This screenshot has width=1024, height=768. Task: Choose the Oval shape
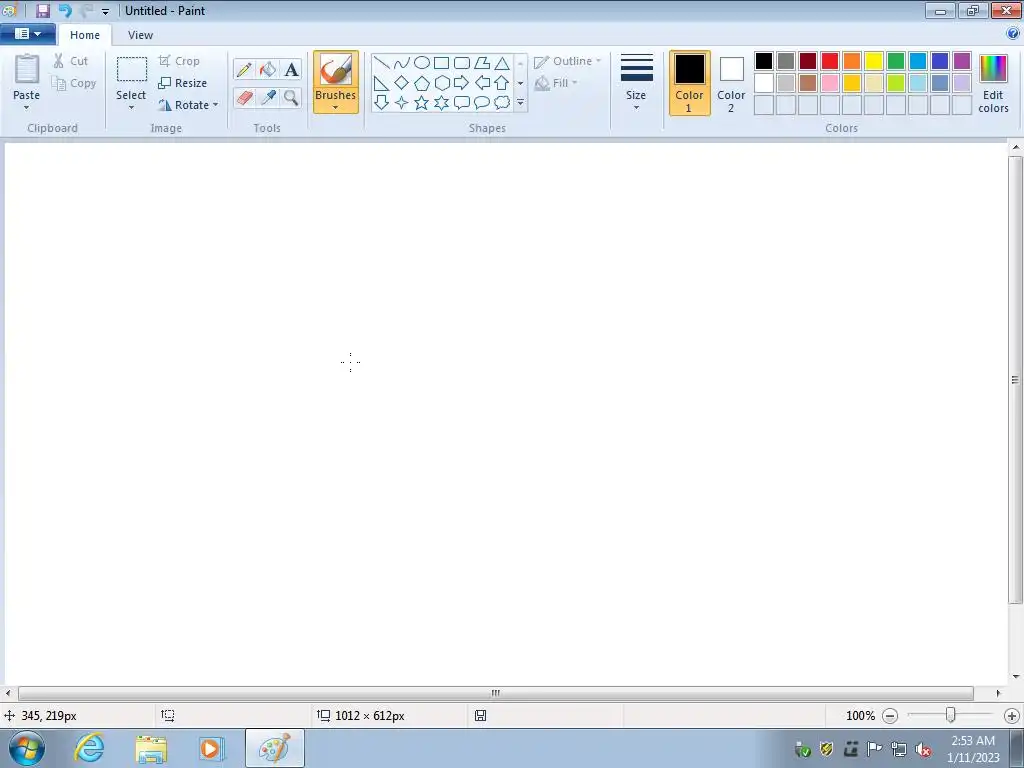pos(422,63)
